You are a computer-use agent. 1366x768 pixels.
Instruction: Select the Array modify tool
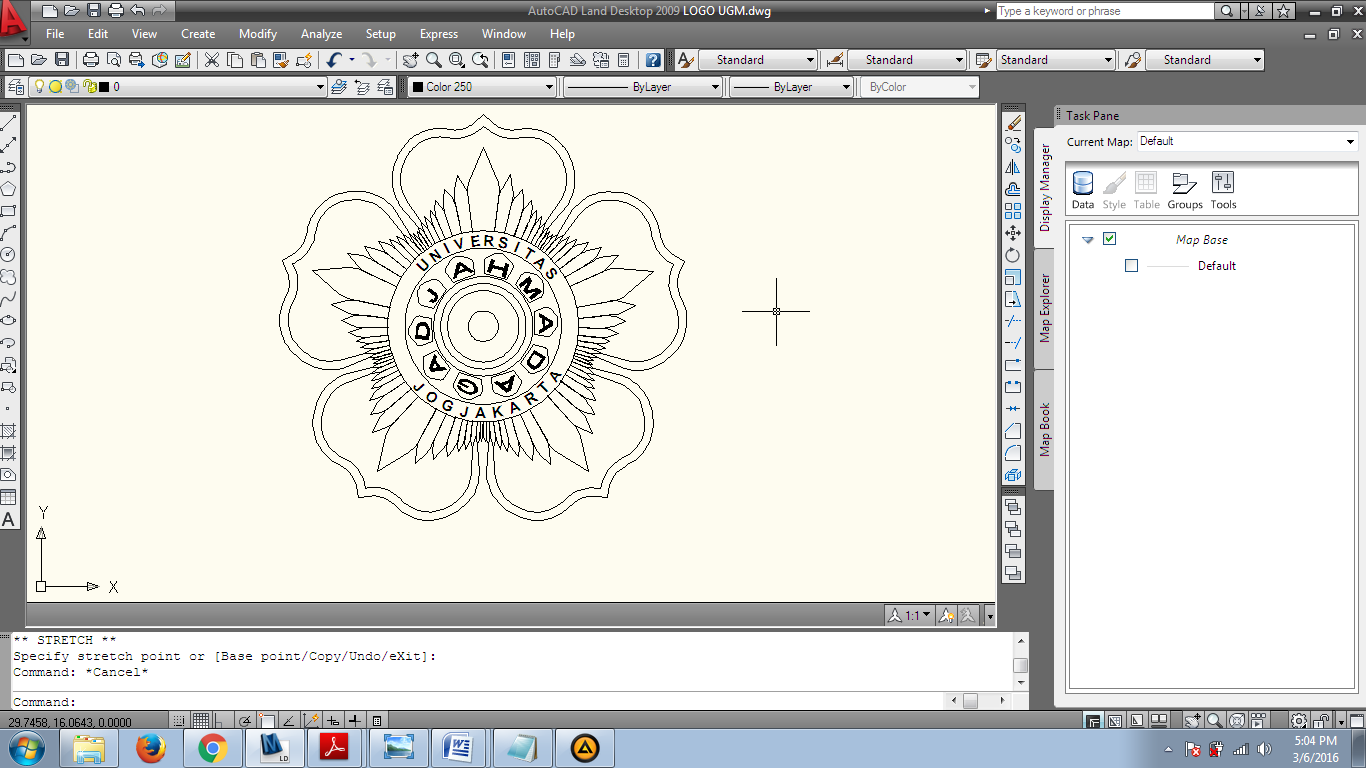click(x=1013, y=211)
